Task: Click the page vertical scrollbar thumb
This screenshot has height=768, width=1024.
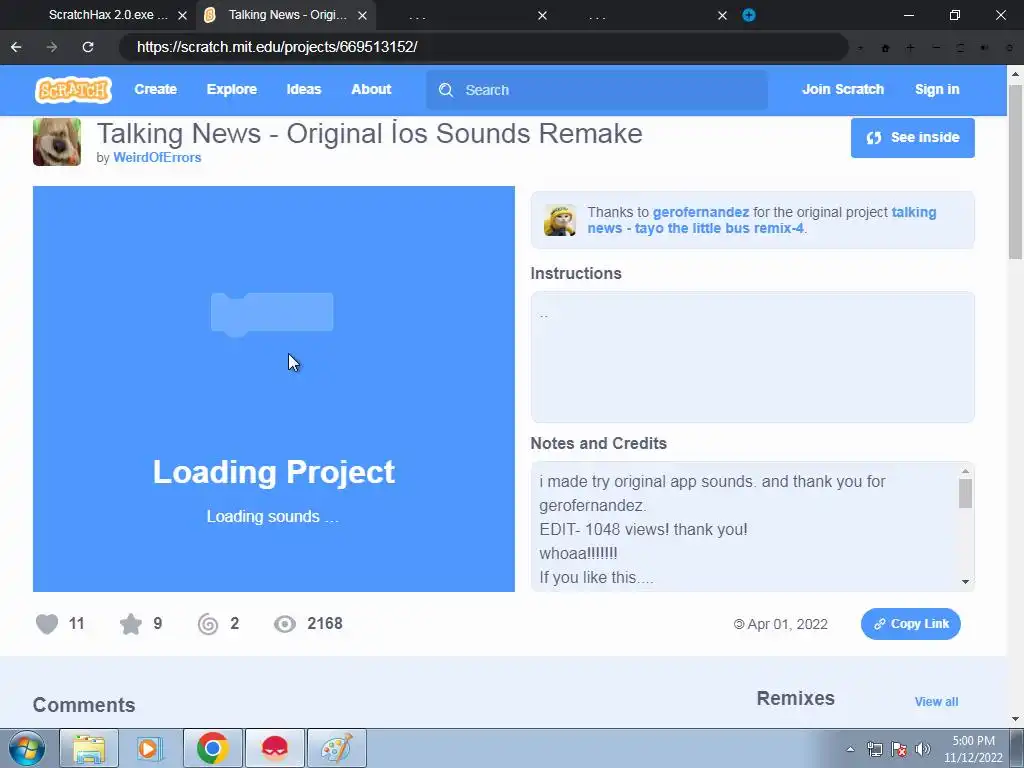Action: (x=1015, y=171)
